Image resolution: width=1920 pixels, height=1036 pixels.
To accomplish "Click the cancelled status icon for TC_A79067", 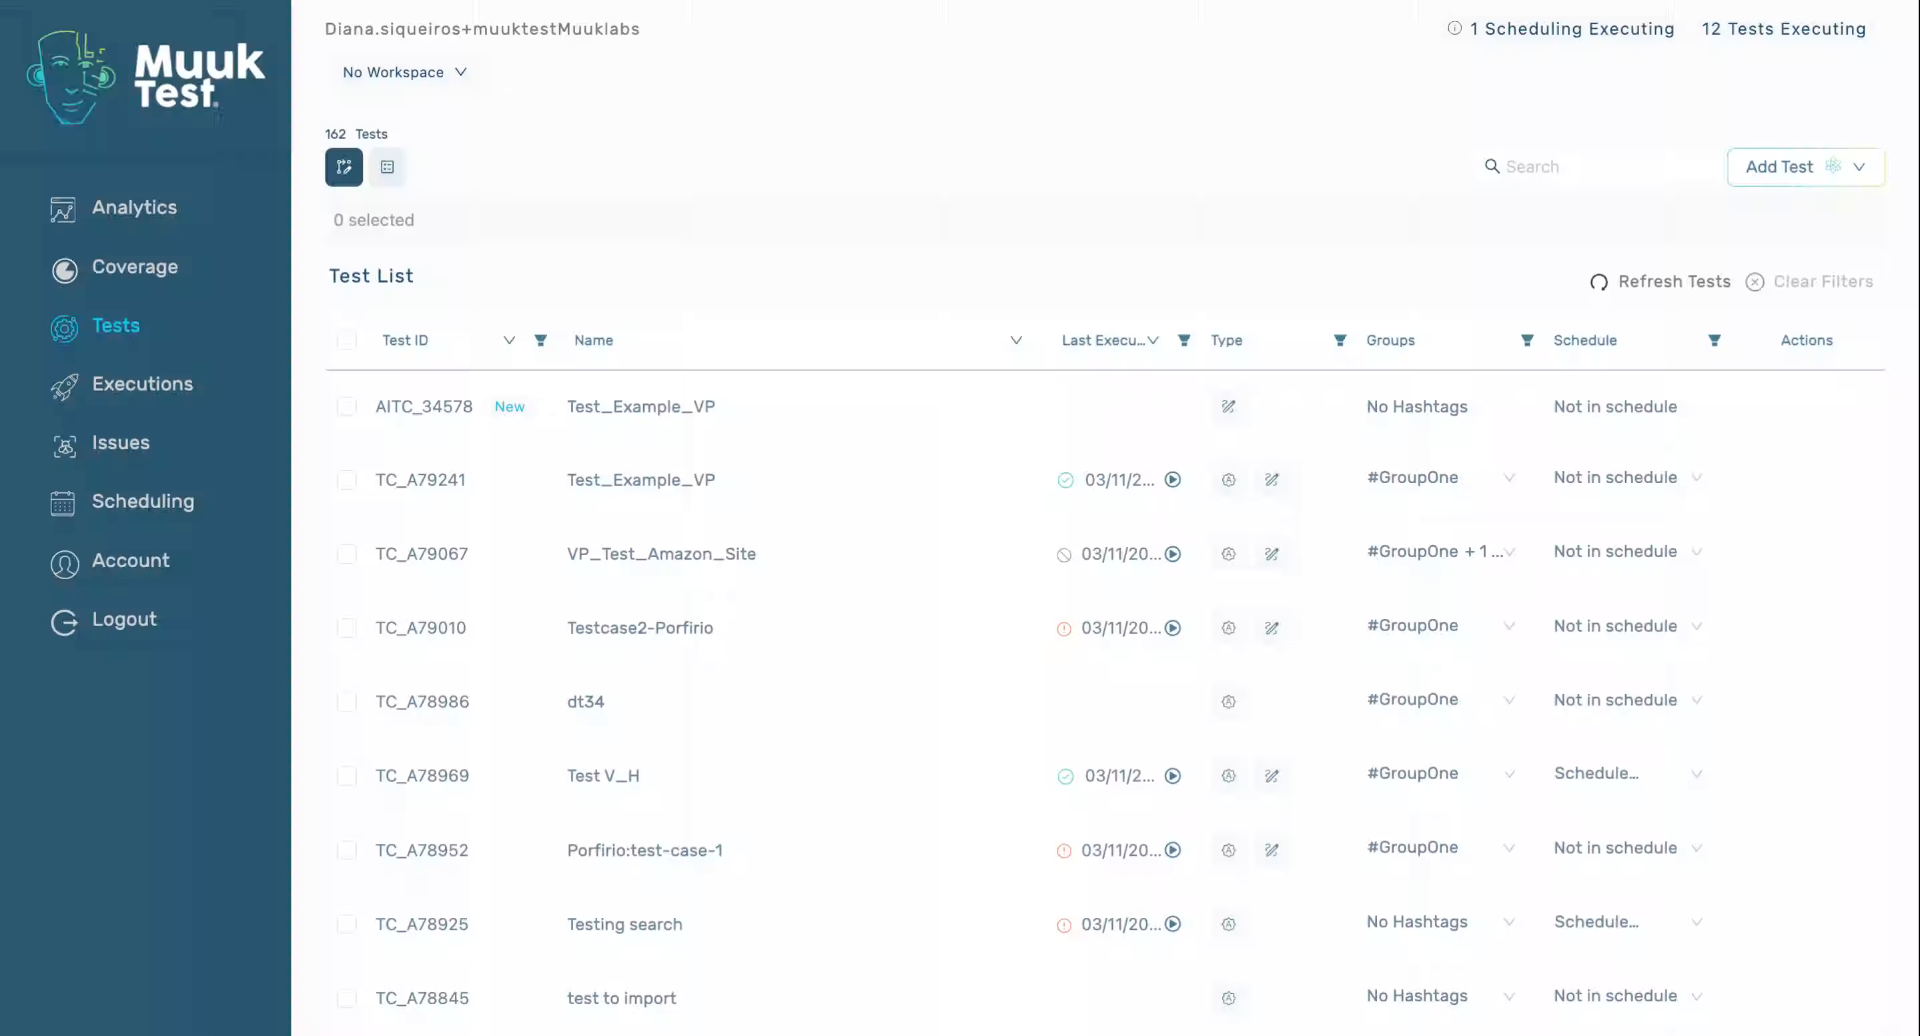I will click(x=1064, y=555).
